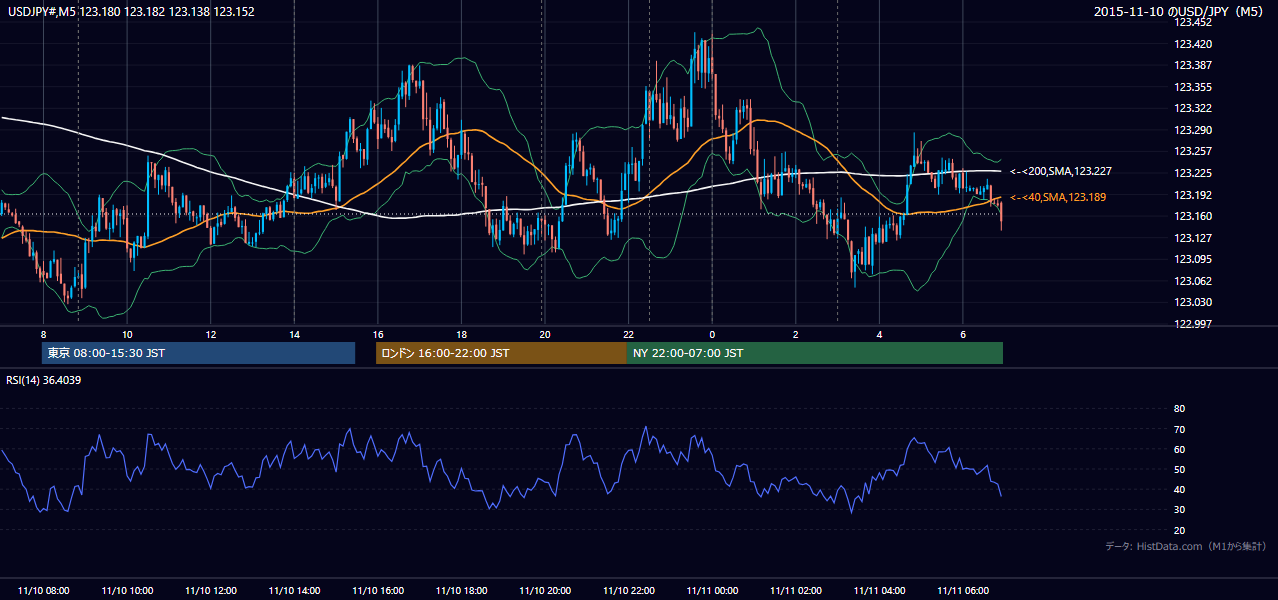This screenshot has height=600, width=1278.
Task: Click the 11/11 00:00 bottom time label
Action: (712, 591)
